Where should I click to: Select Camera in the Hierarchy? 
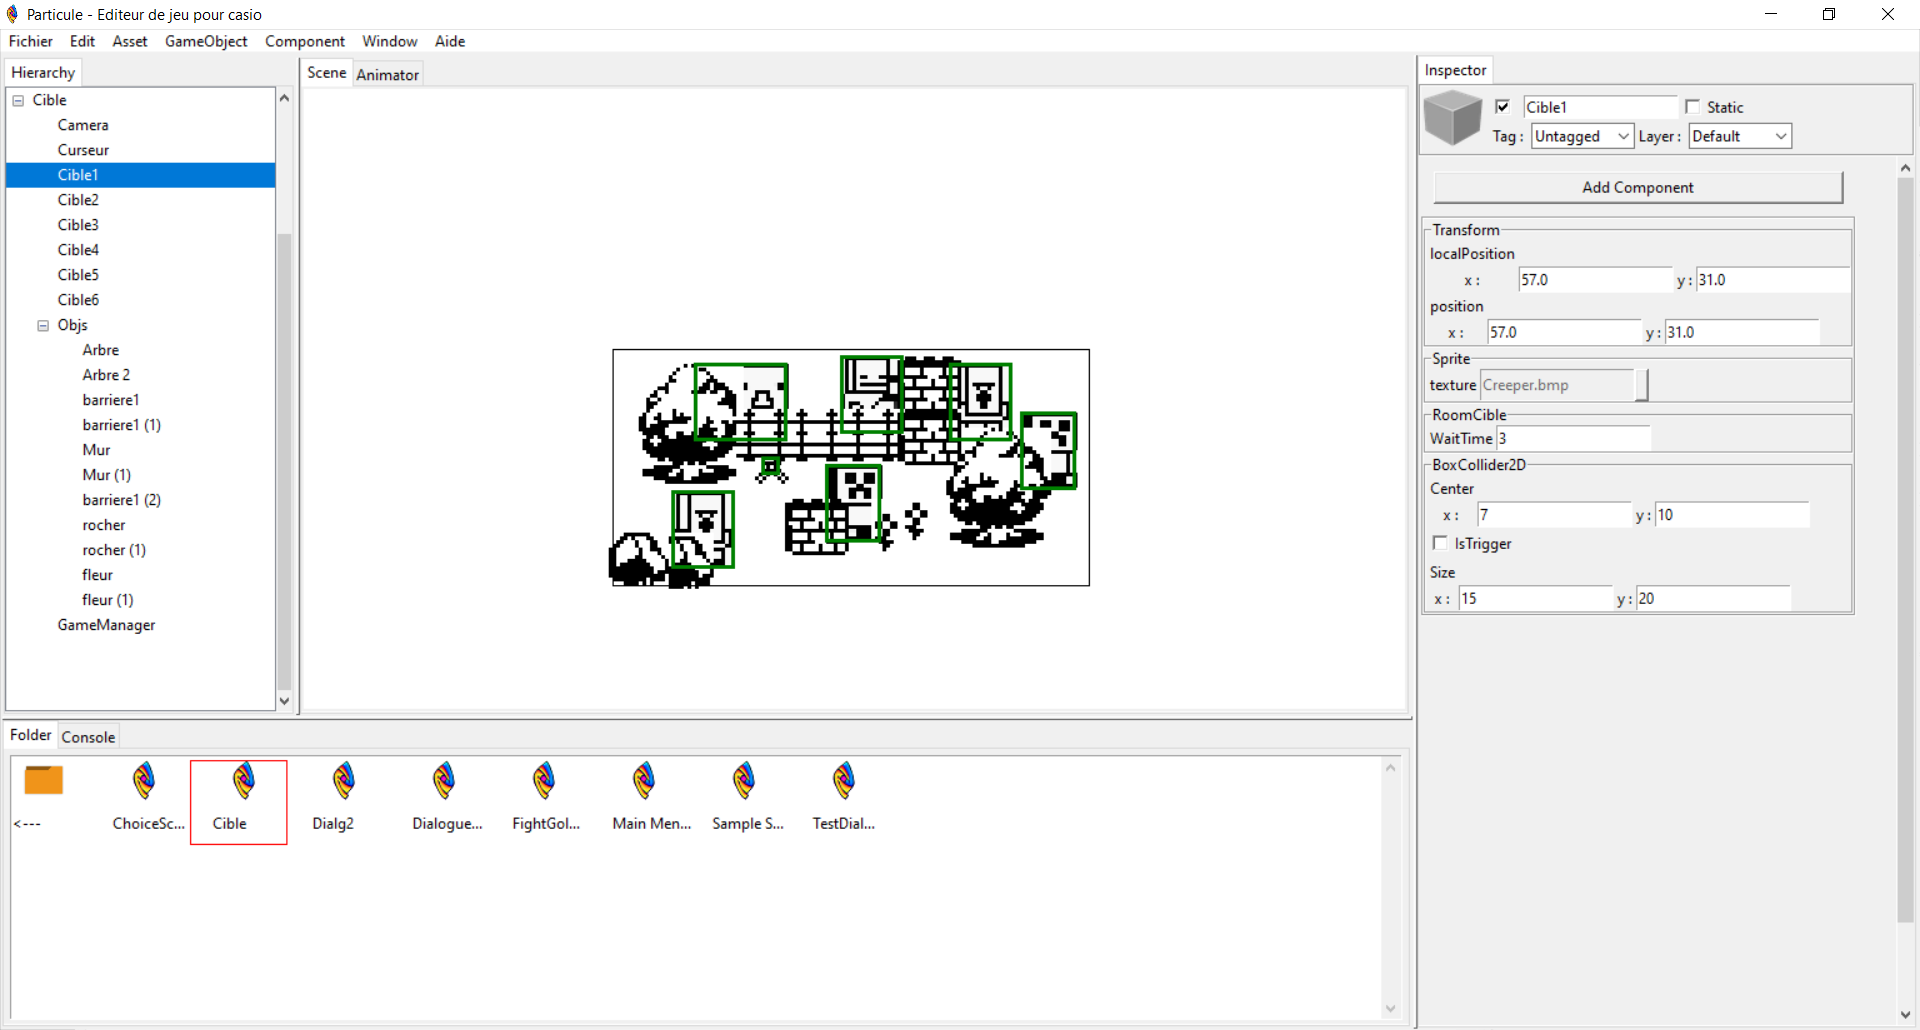(x=83, y=125)
